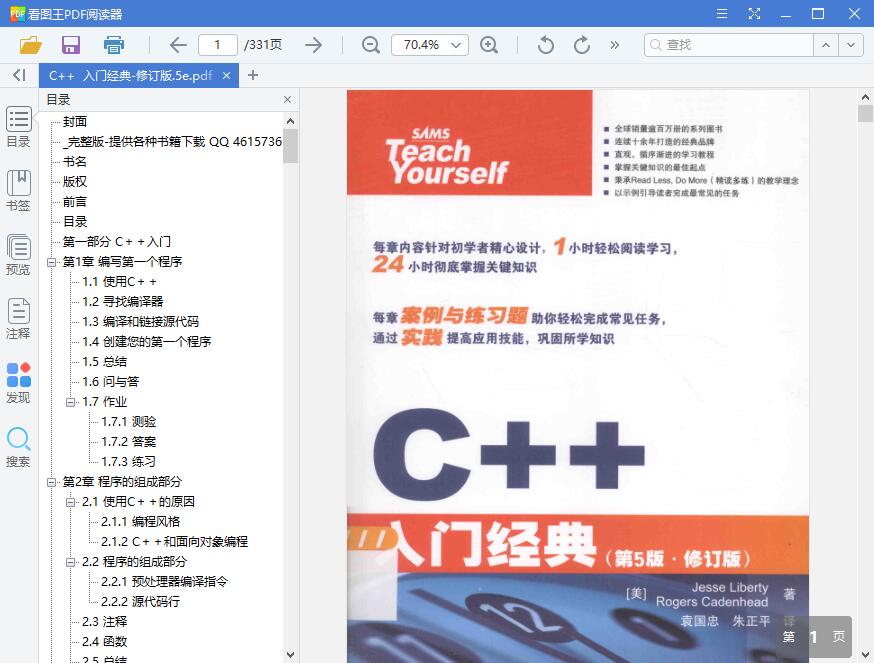
Task: Jump to 版权 outline entry
Action: pos(75,182)
